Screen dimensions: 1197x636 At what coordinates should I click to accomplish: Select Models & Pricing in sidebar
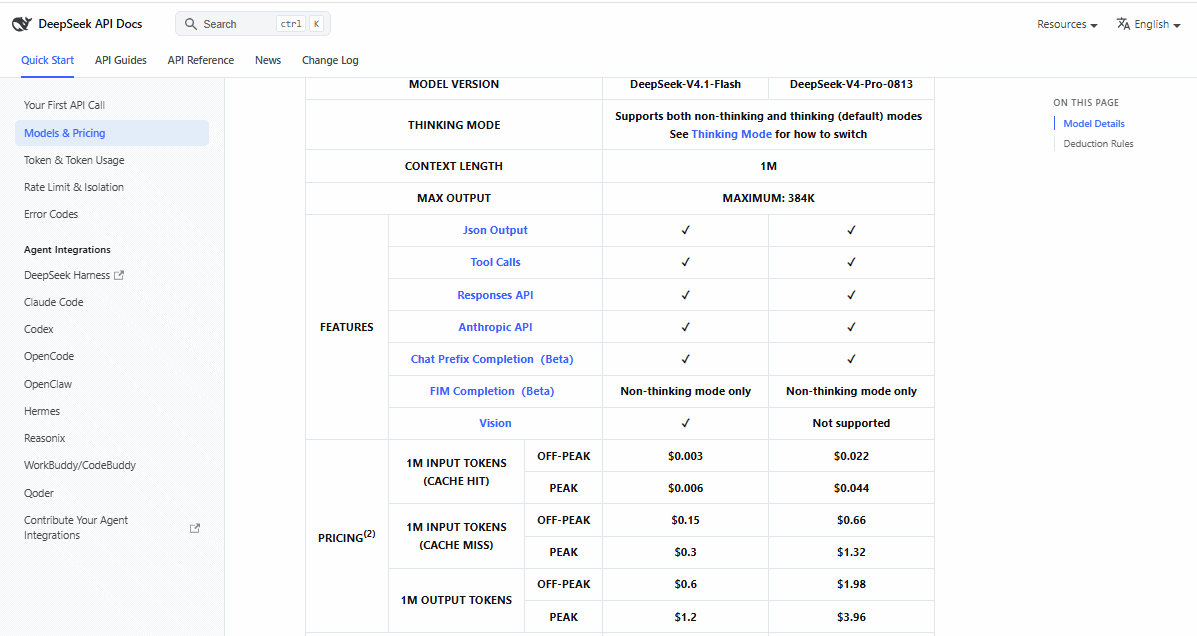[111, 133]
